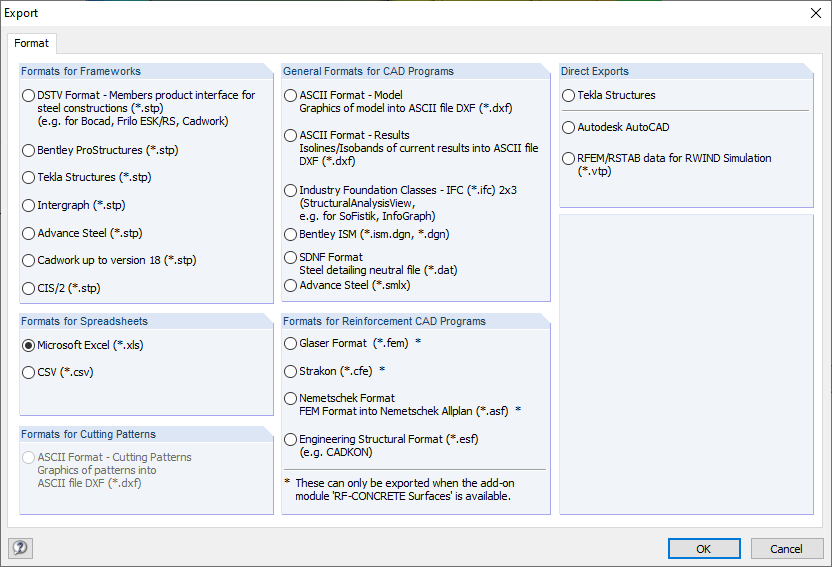Select the Format tab
Screen dimensions: 832x567
(32, 43)
